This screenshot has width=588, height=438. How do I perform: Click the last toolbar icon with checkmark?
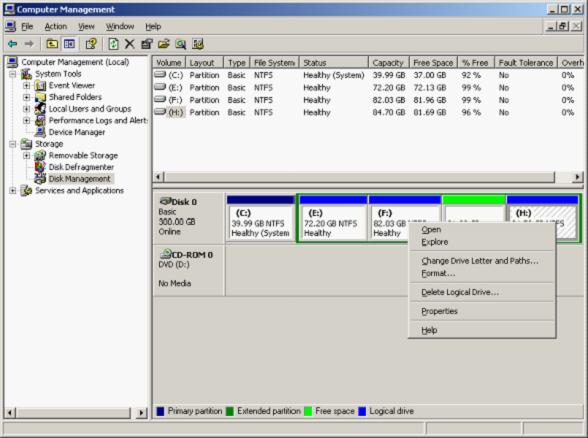click(x=198, y=44)
